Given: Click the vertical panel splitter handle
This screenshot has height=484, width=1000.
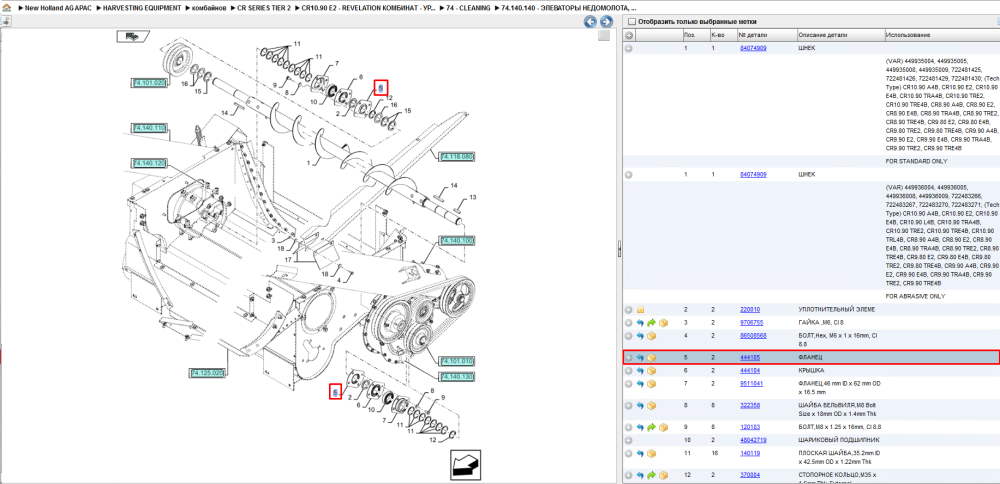Looking at the screenshot, I should click(619, 249).
